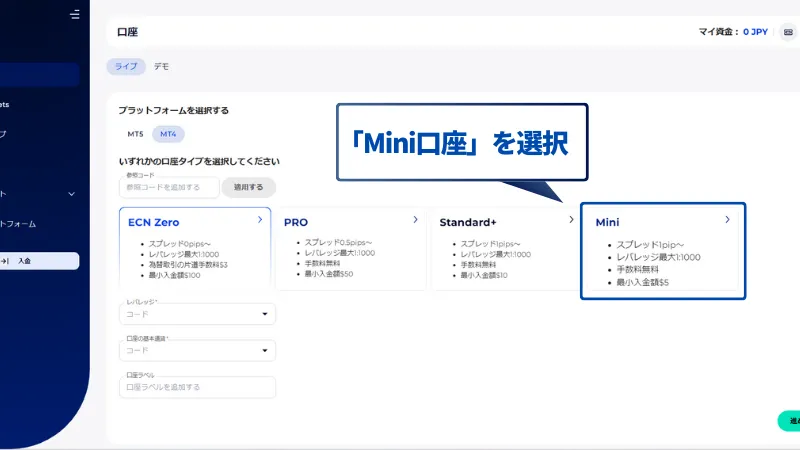Click スプレッド0pips〜 in the ECN Zero card
Viewport: 800px width, 450px height.
coord(180,244)
